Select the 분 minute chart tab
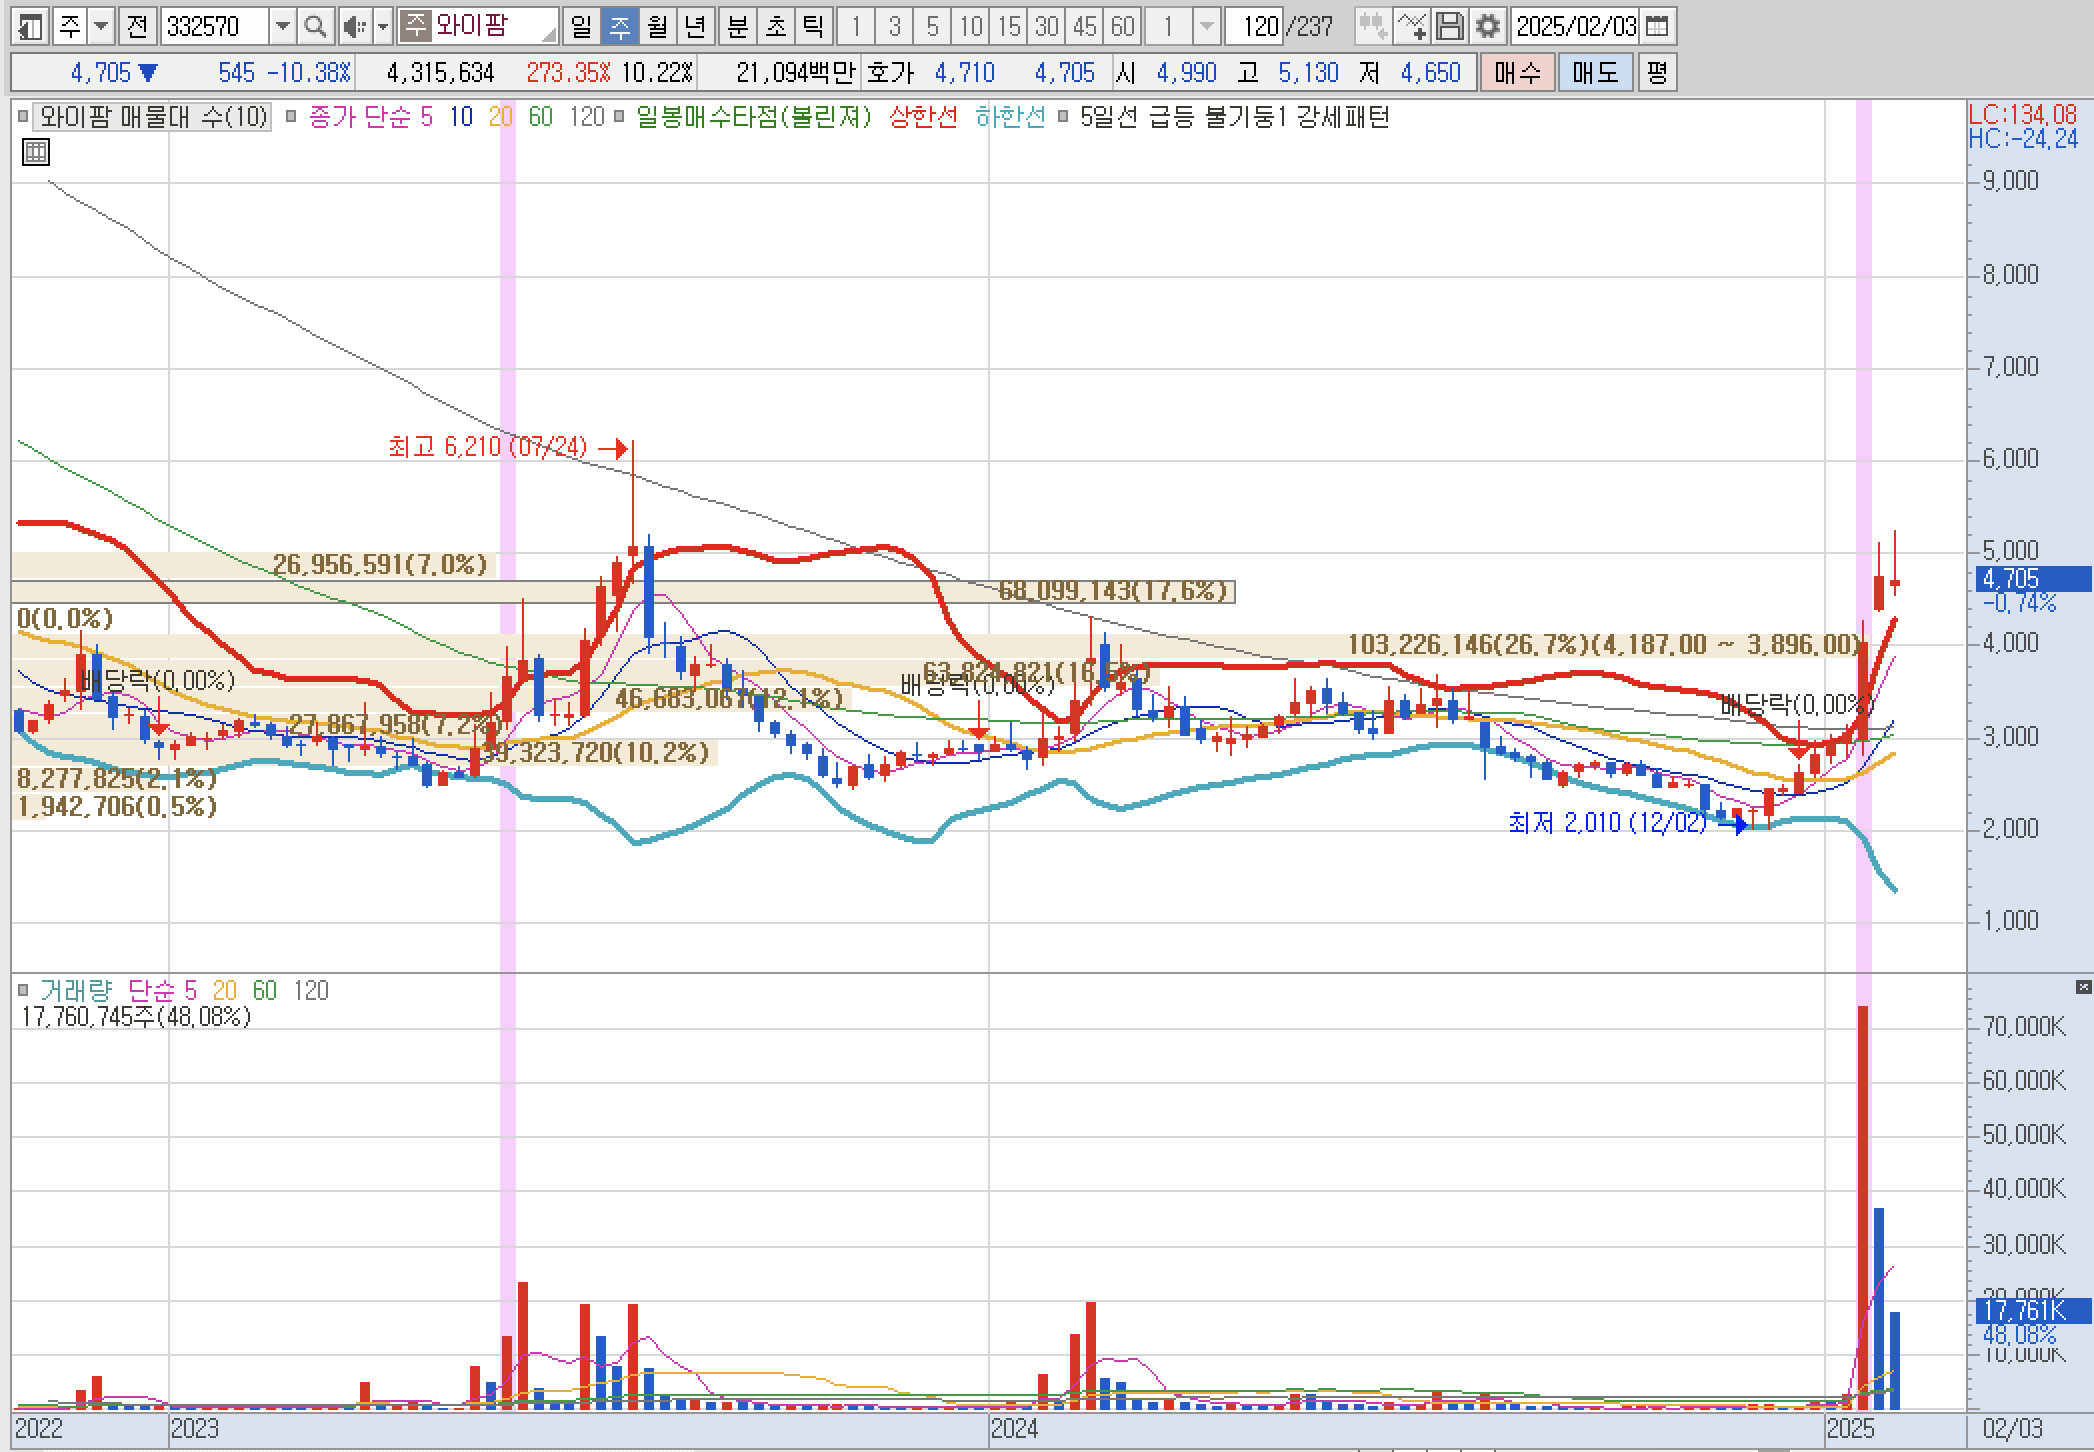This screenshot has height=1452, width=2094. (x=737, y=26)
